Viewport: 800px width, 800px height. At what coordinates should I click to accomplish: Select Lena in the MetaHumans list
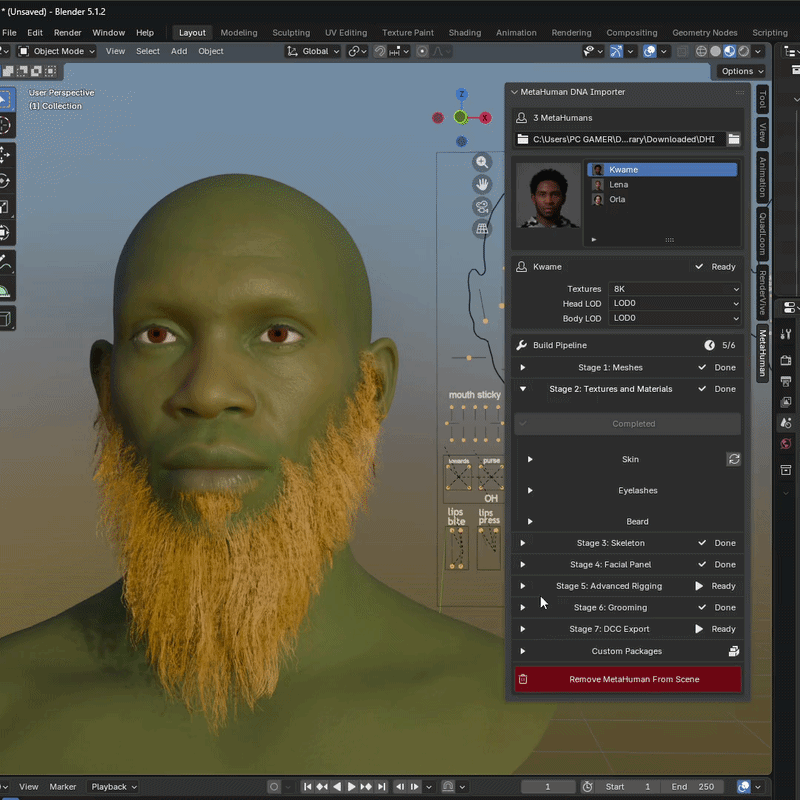pos(662,184)
